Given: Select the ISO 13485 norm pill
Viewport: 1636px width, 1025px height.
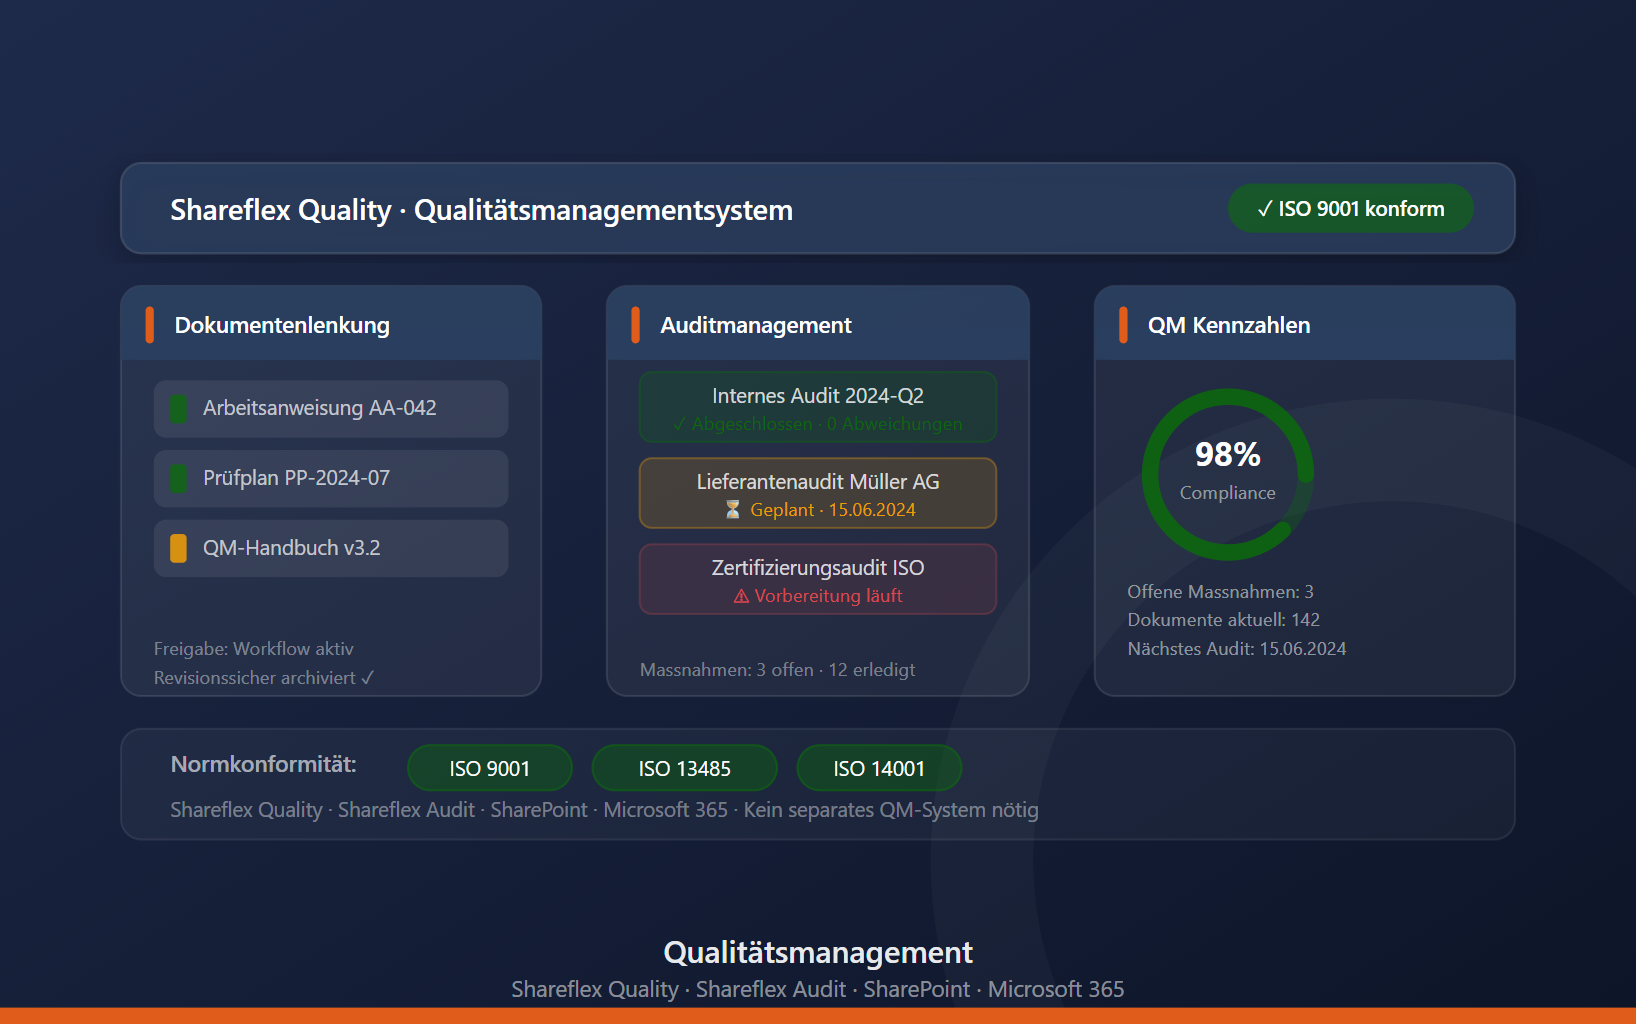Looking at the screenshot, I should (x=685, y=769).
